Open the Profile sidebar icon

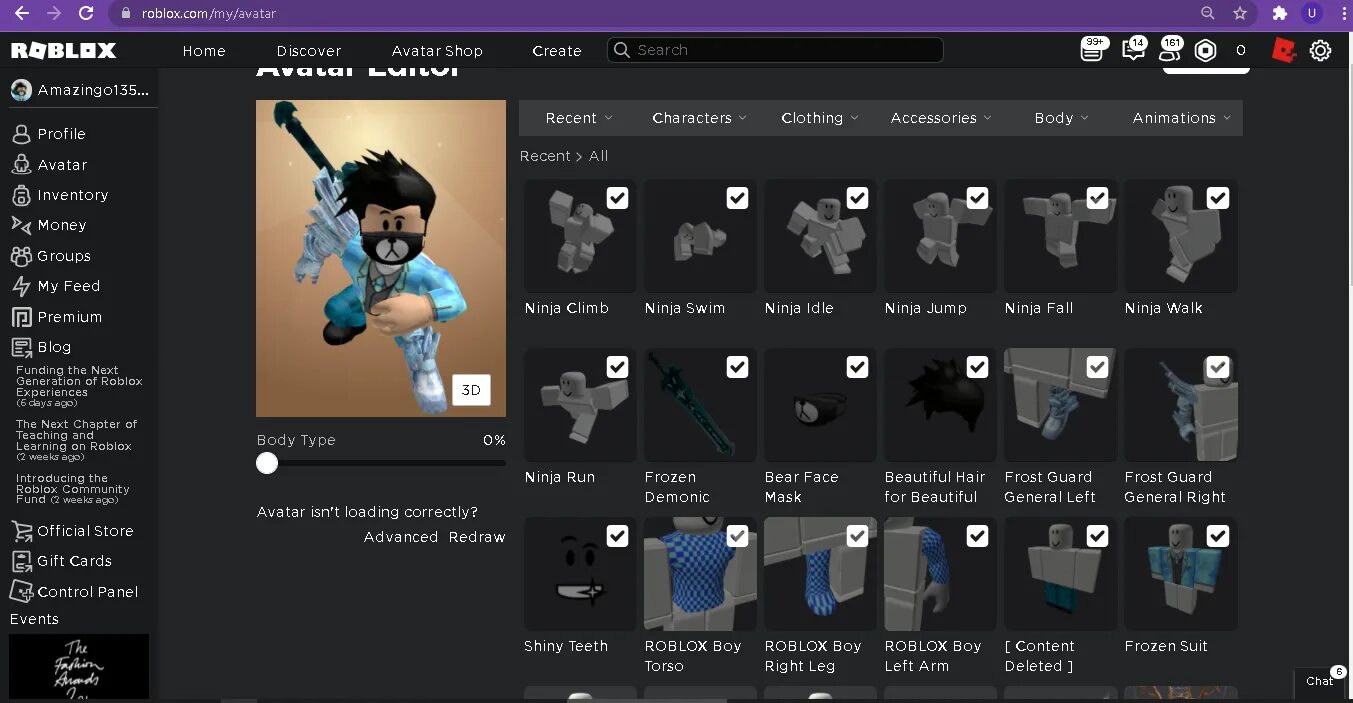(x=21, y=134)
